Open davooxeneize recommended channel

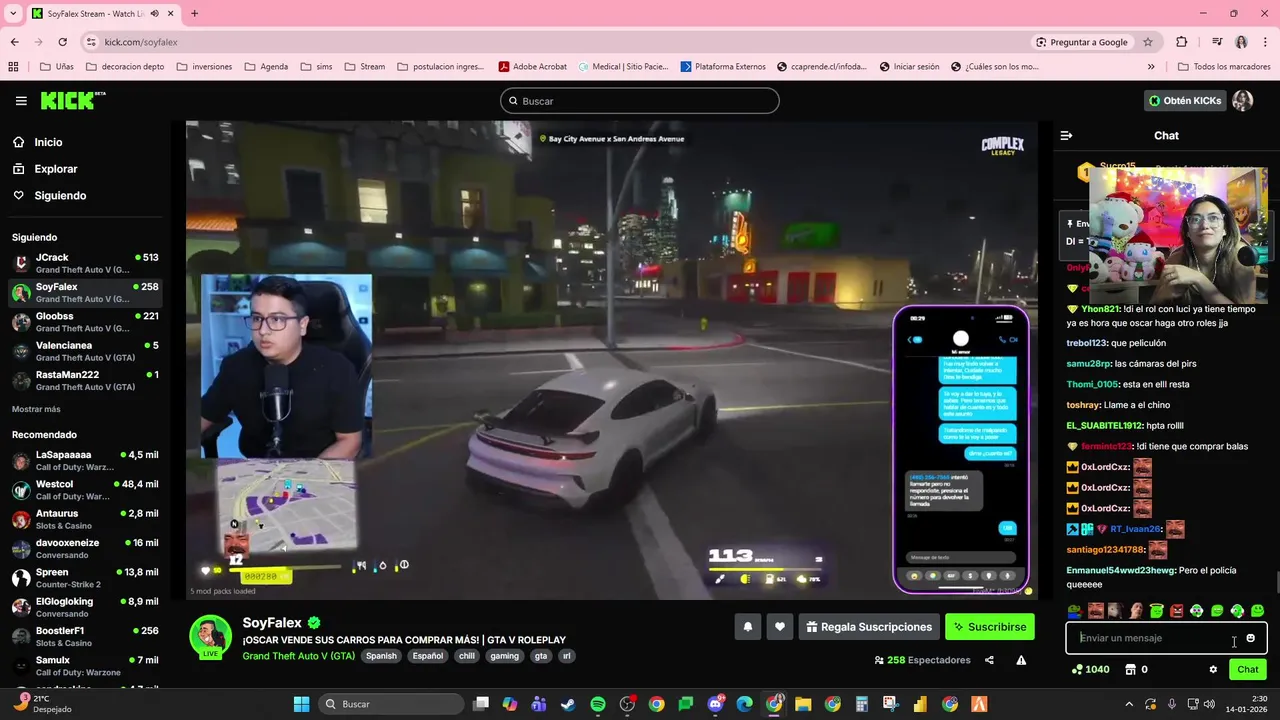[x=85, y=549]
